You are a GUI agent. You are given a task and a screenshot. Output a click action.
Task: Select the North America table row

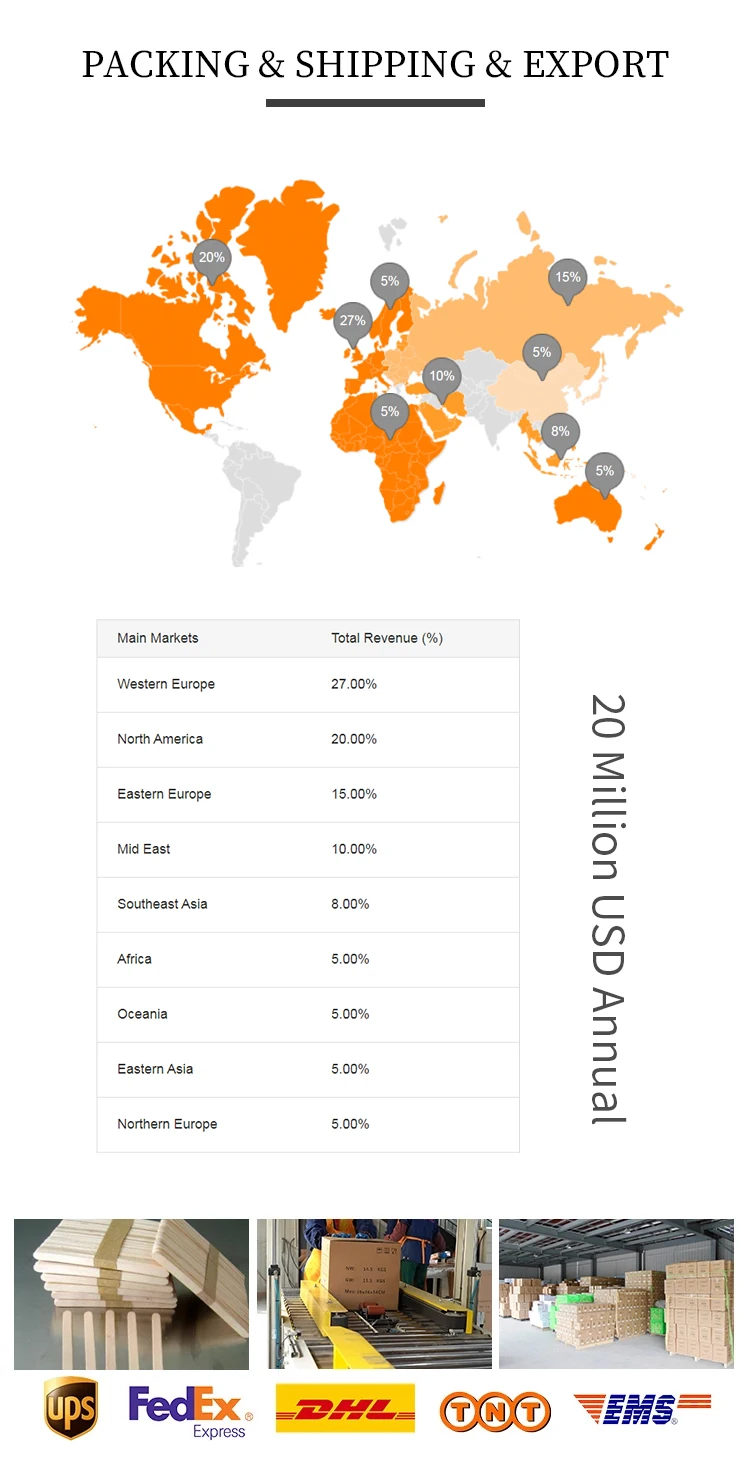coord(308,740)
